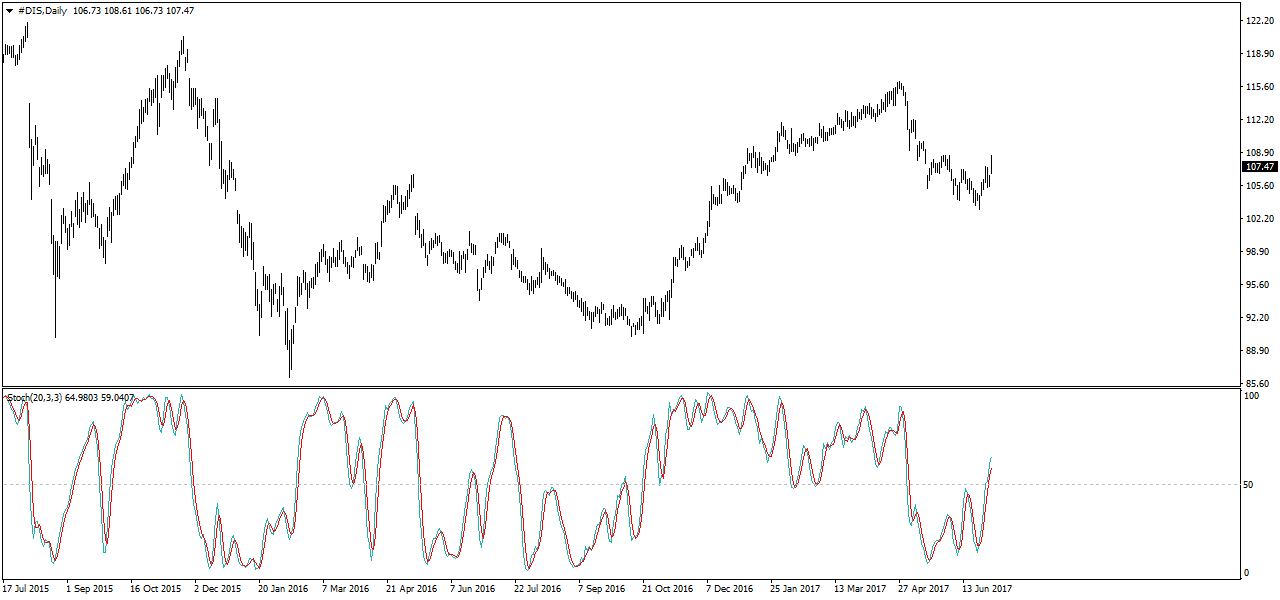Click the 21 Oct 2016 date label
1280x600 pixels.
[667, 589]
